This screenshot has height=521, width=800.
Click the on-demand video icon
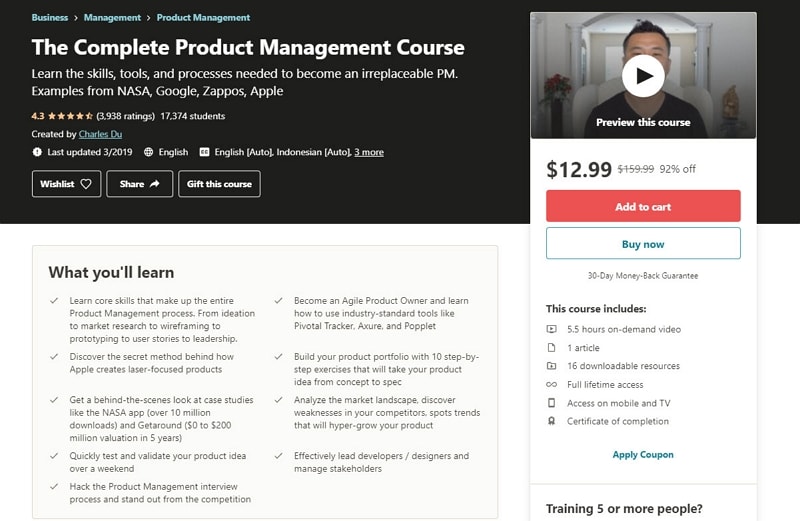(551, 329)
